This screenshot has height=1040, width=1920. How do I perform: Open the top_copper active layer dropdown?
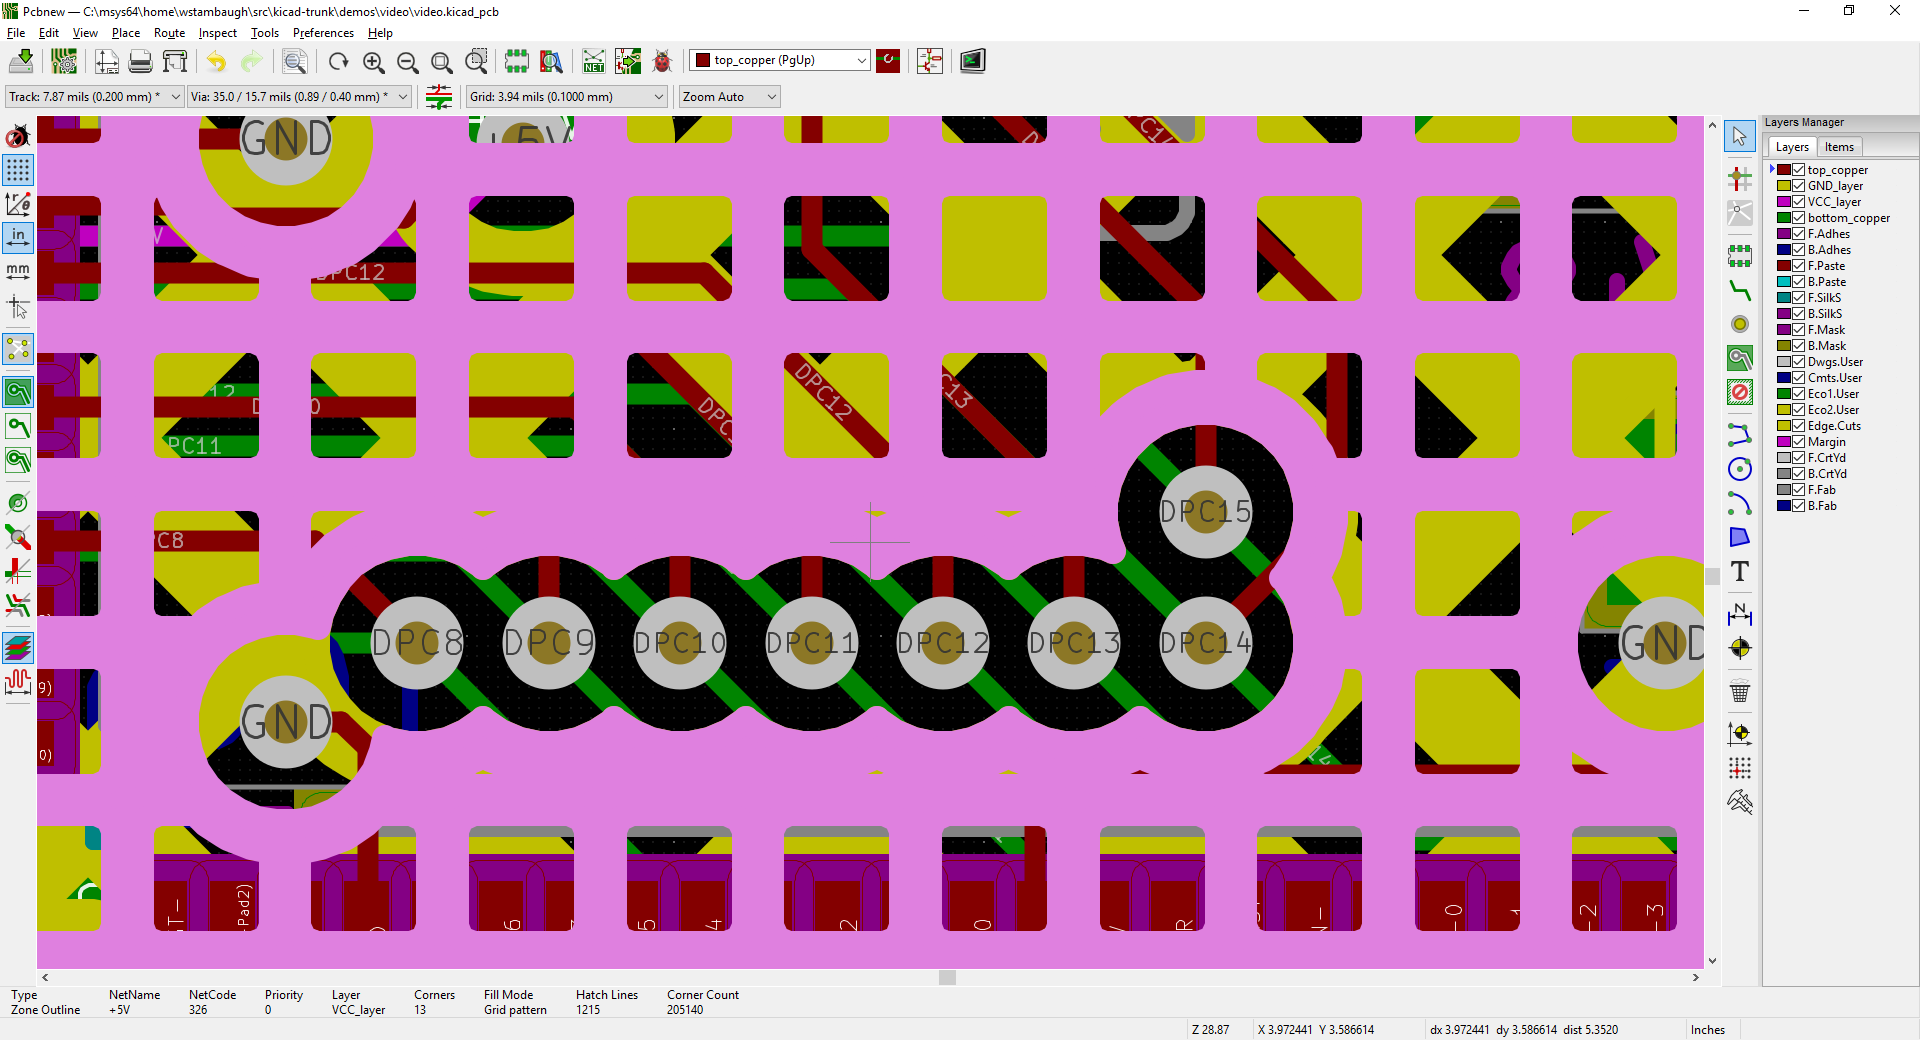[x=779, y=61]
